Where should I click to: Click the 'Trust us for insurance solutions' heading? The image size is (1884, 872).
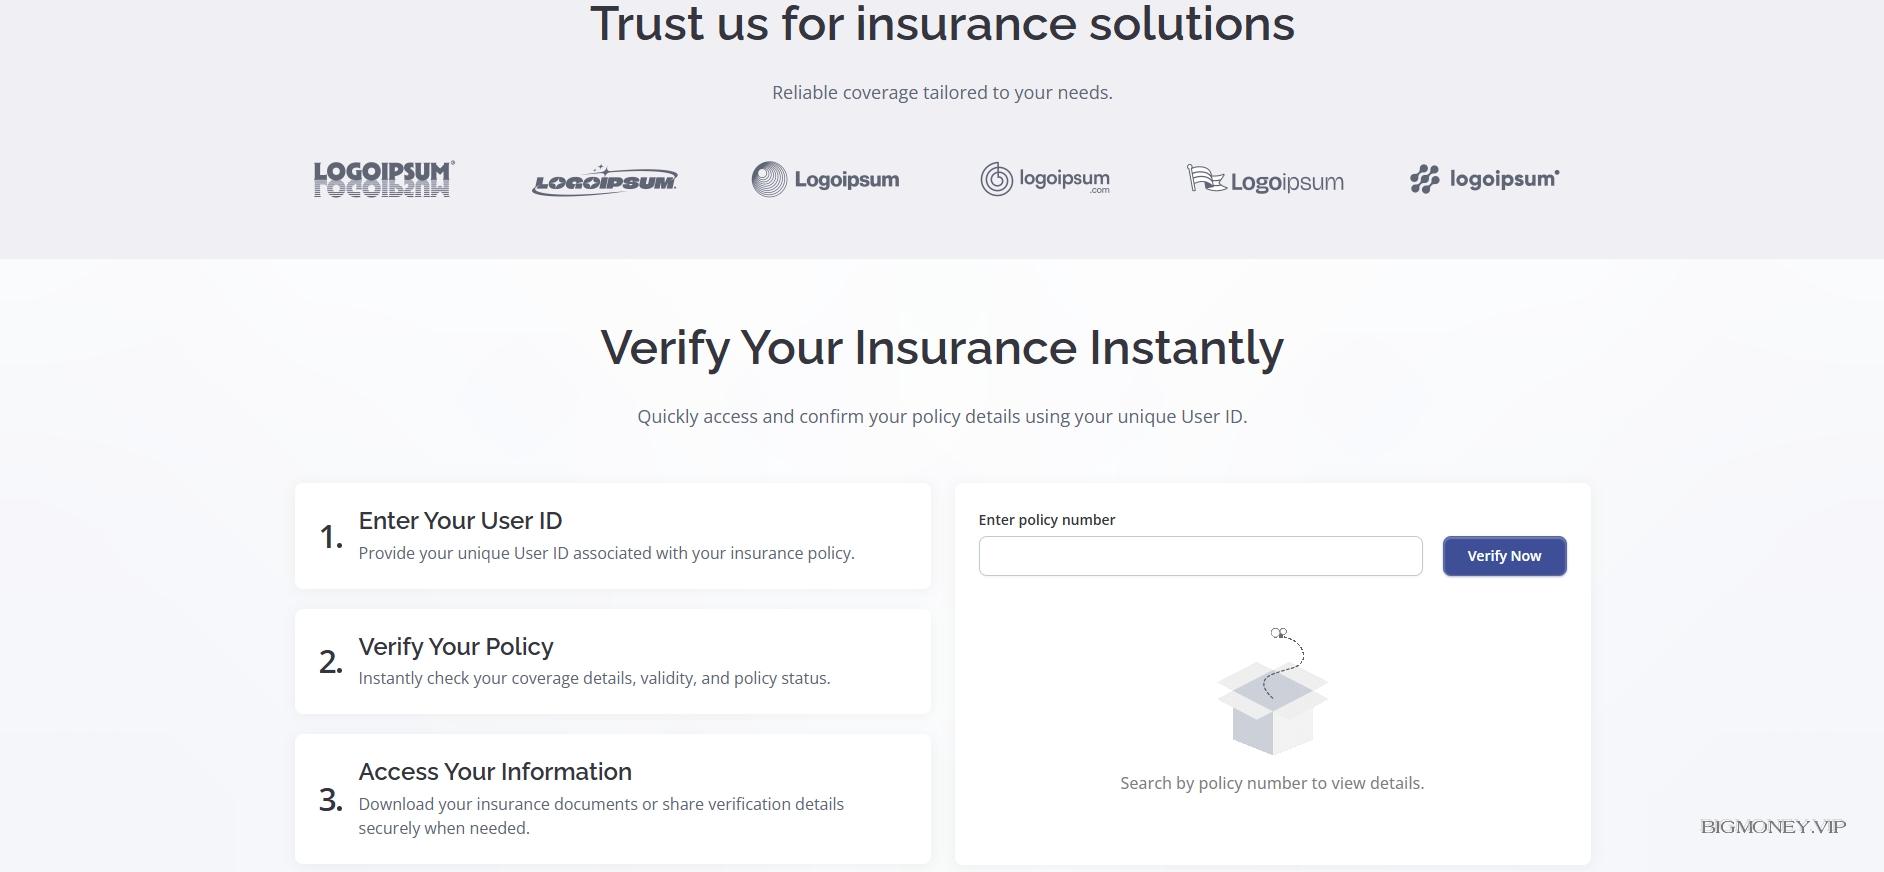pos(942,24)
